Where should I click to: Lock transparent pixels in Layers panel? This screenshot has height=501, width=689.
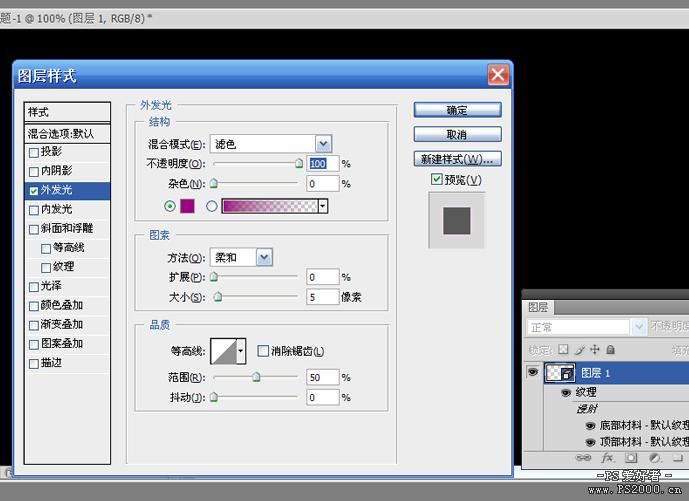(563, 350)
